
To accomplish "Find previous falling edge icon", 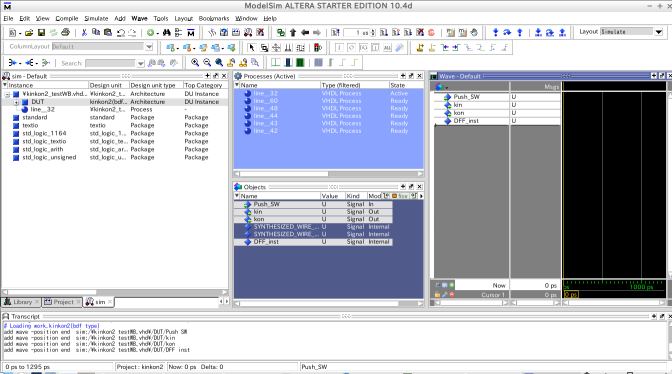I will click(468, 48).
